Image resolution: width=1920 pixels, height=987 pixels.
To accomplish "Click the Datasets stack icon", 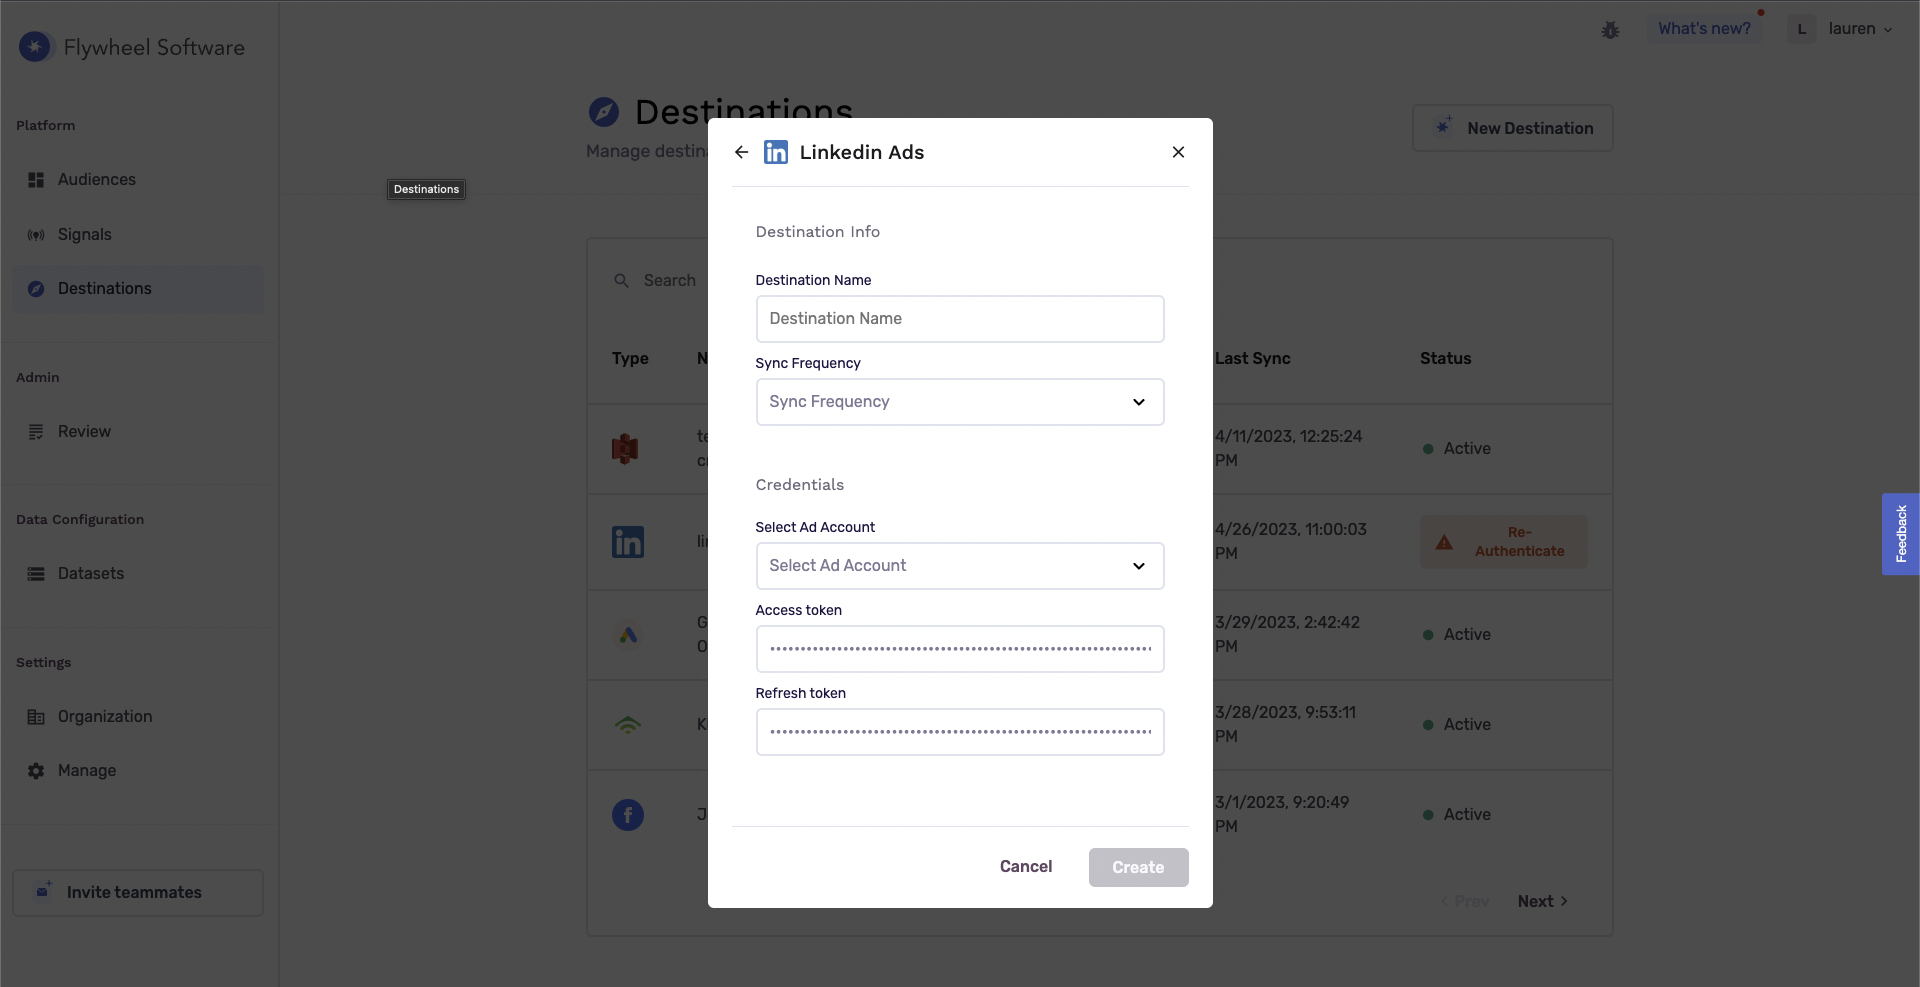I will click(x=36, y=574).
